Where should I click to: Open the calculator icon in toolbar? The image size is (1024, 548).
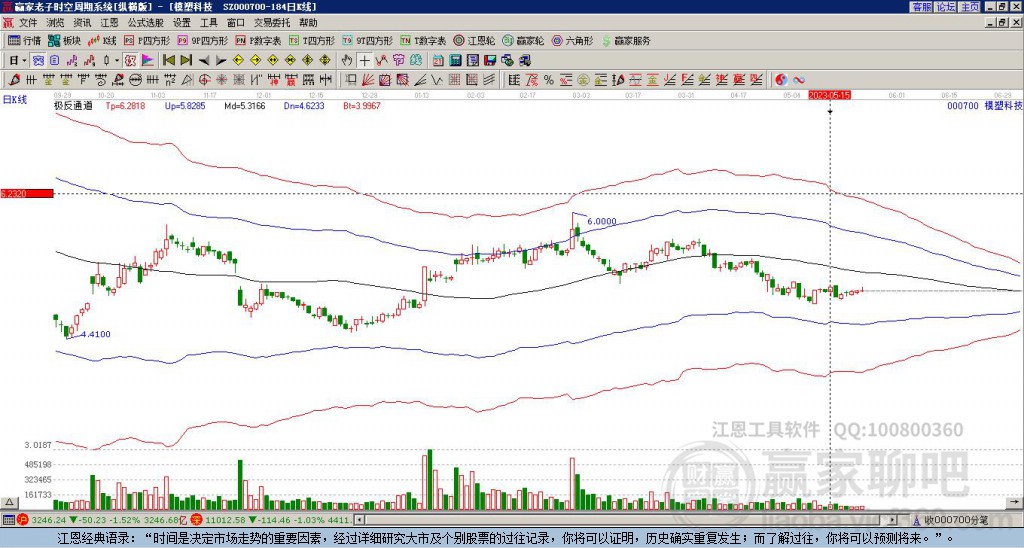coord(456,61)
